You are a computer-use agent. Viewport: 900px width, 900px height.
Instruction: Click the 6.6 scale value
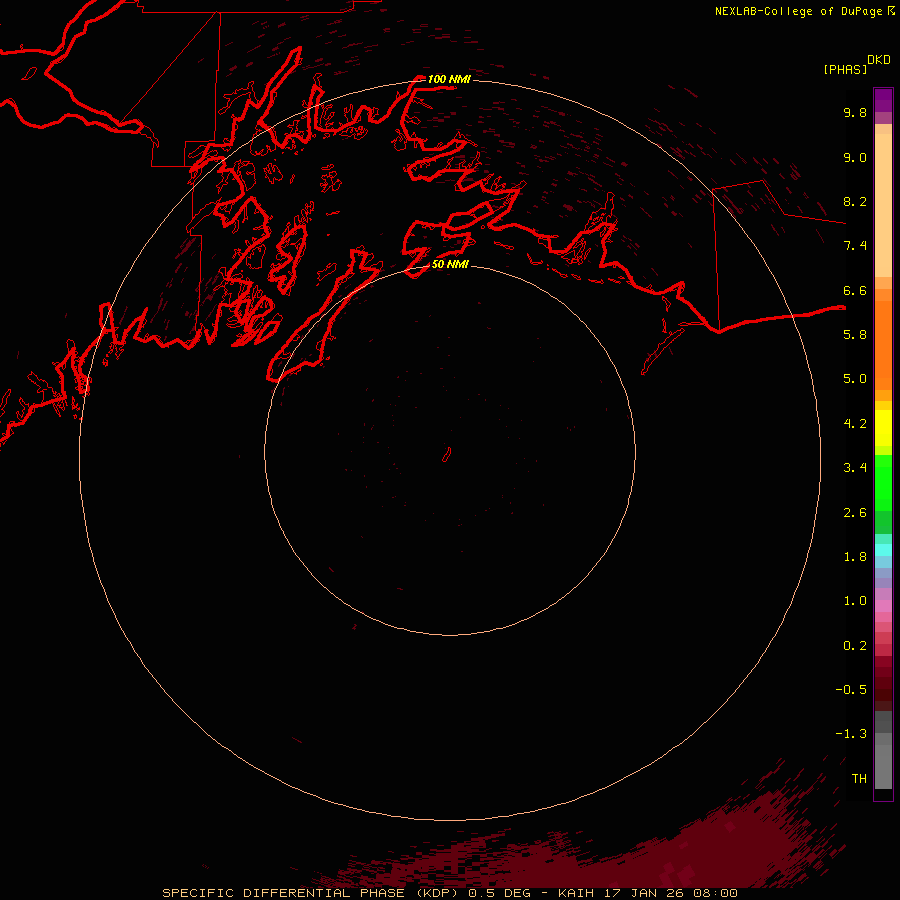coord(855,290)
